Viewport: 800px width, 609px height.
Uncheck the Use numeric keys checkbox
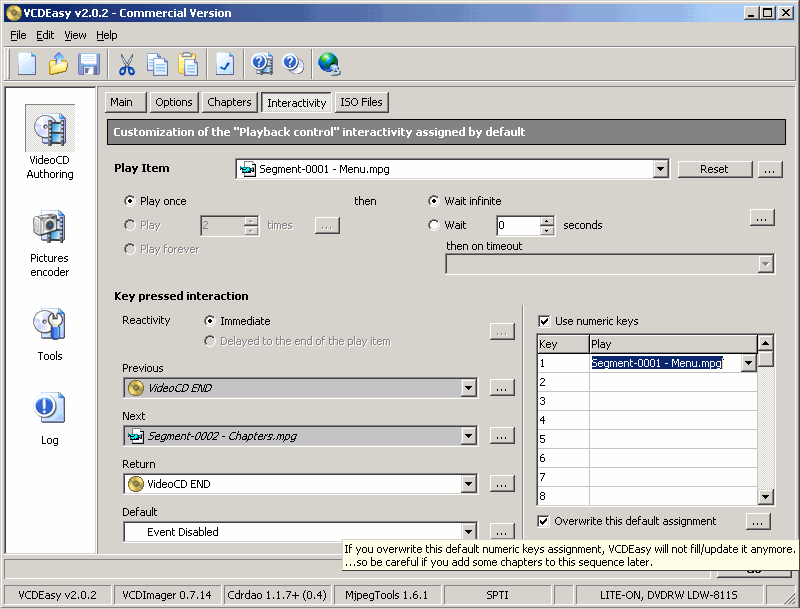544,321
